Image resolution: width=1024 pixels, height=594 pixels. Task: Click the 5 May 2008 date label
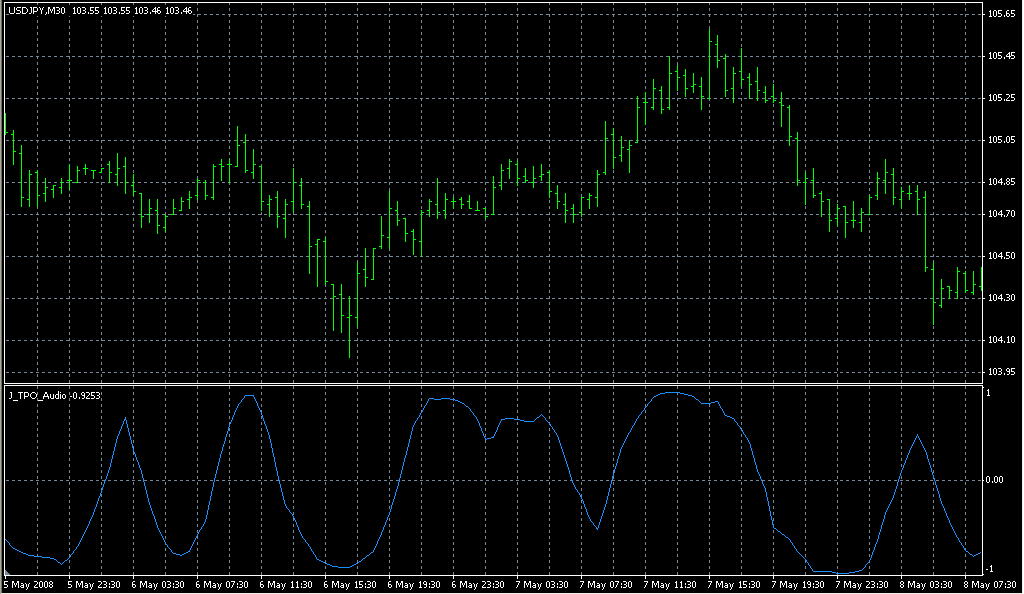point(29,585)
